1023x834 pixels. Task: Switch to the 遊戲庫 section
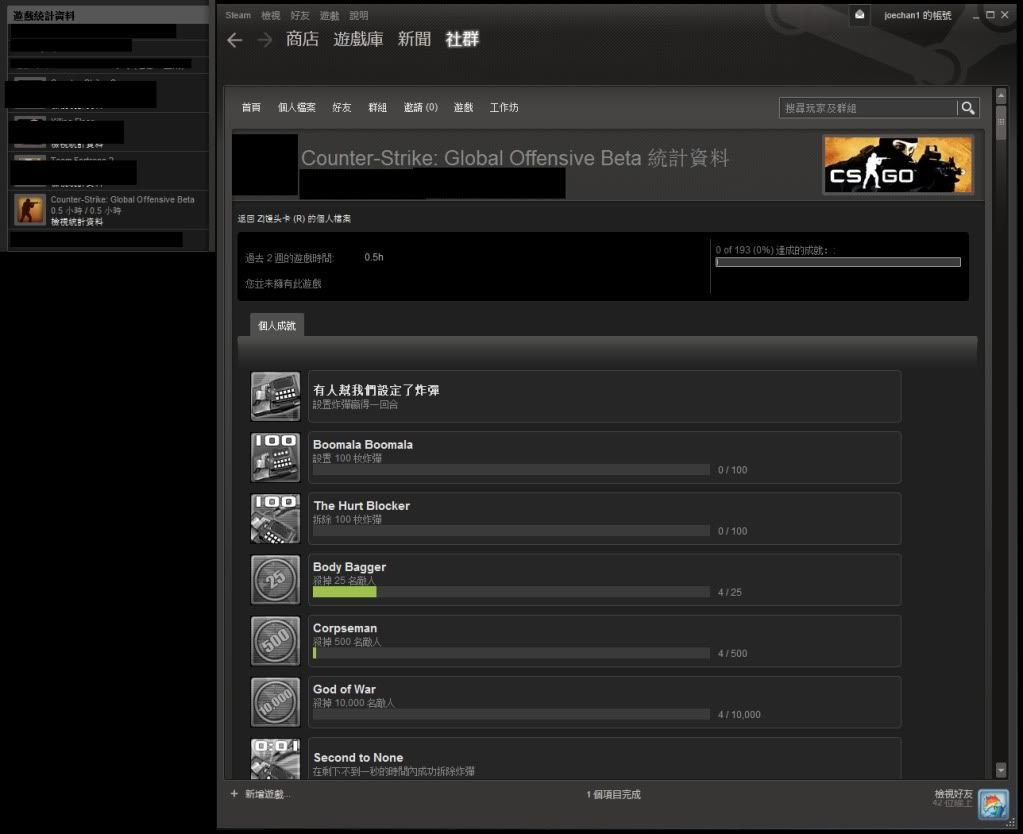(x=358, y=39)
